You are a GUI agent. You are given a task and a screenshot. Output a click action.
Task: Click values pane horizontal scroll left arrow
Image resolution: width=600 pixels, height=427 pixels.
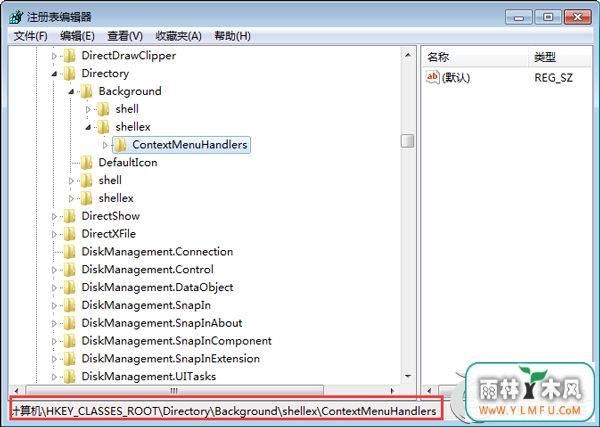[429, 391]
